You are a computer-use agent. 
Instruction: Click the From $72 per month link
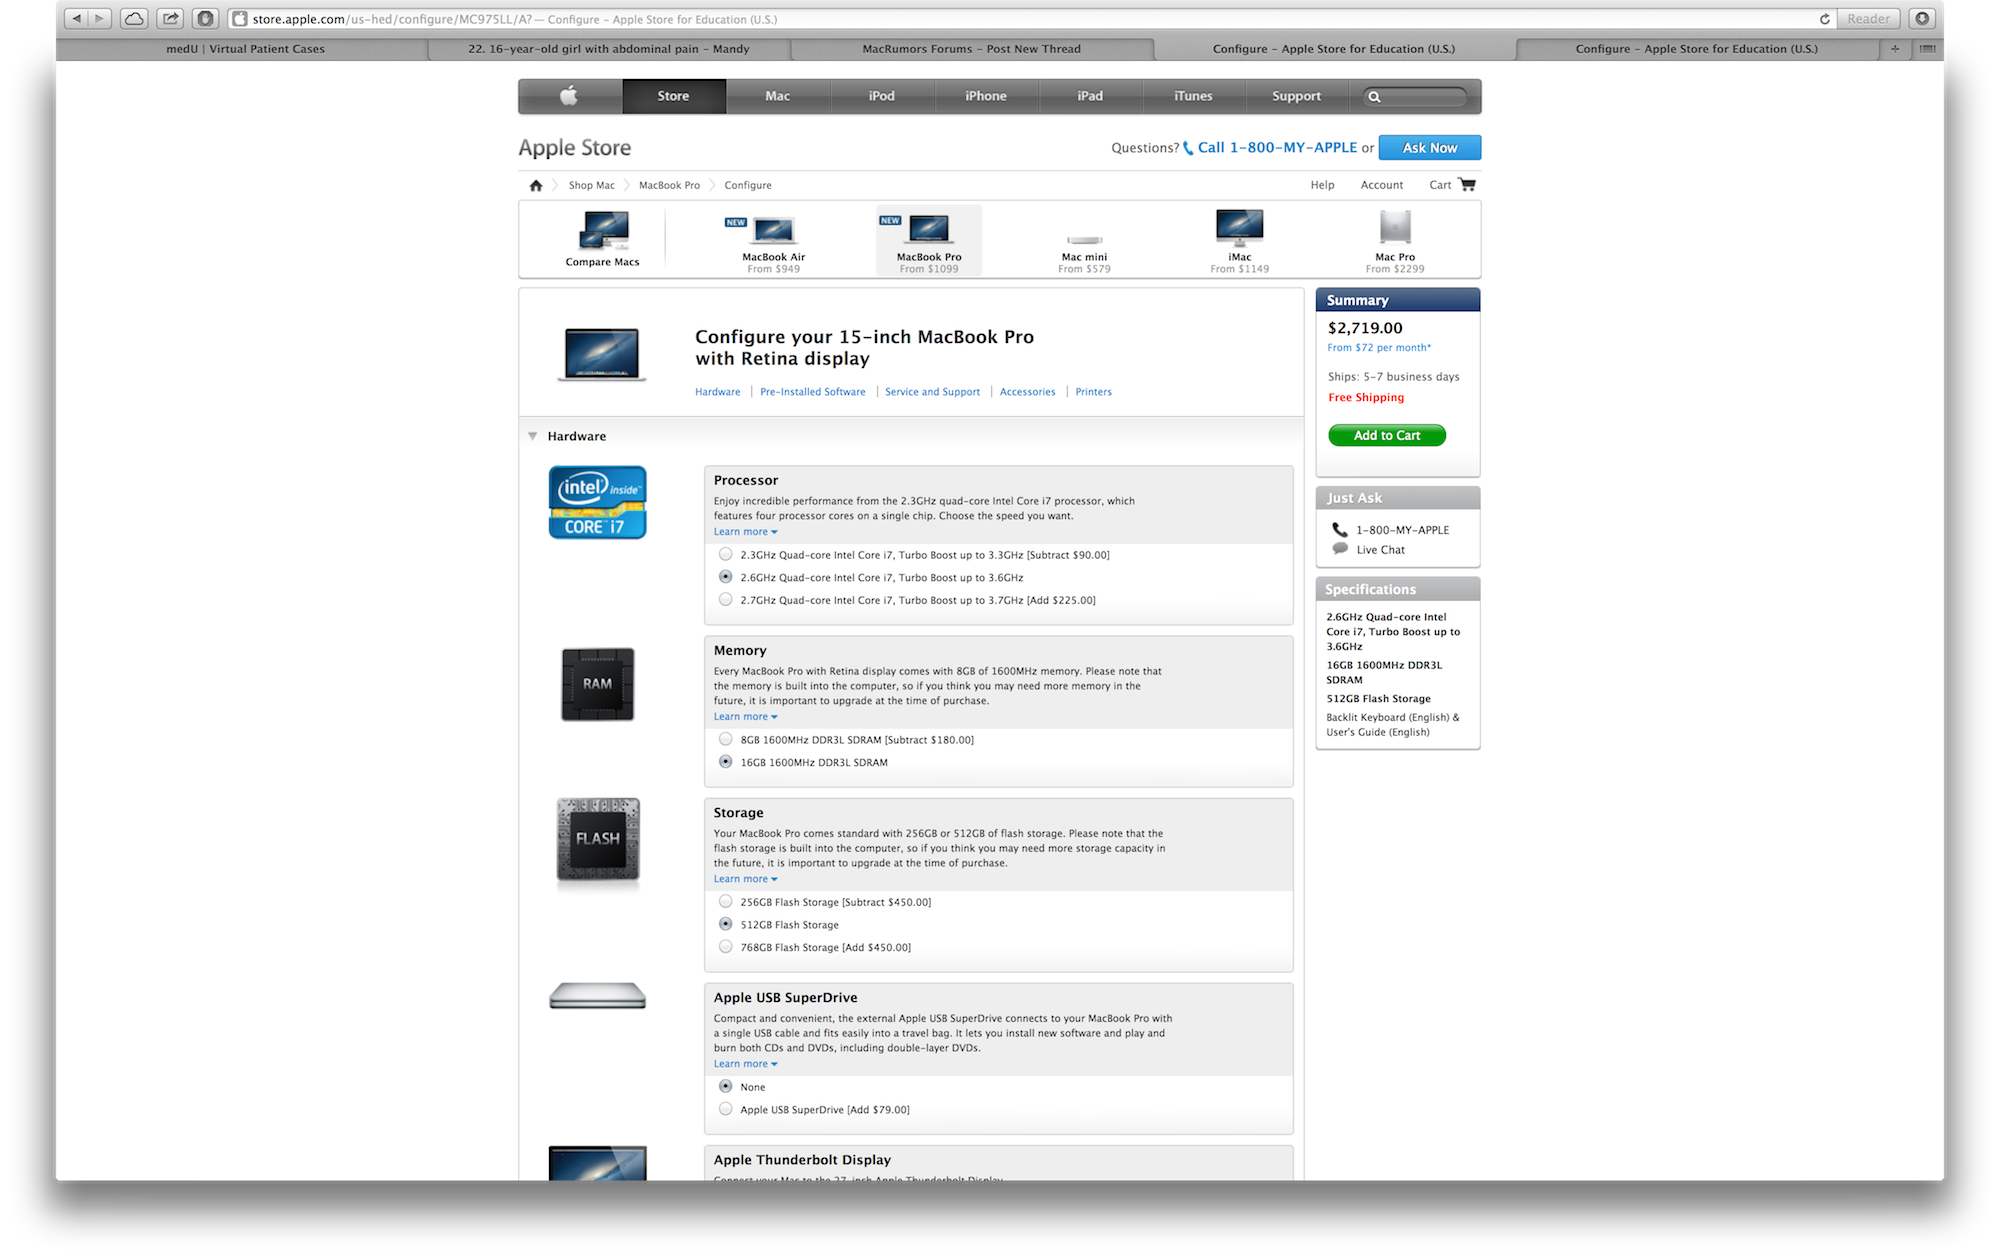tap(1378, 348)
